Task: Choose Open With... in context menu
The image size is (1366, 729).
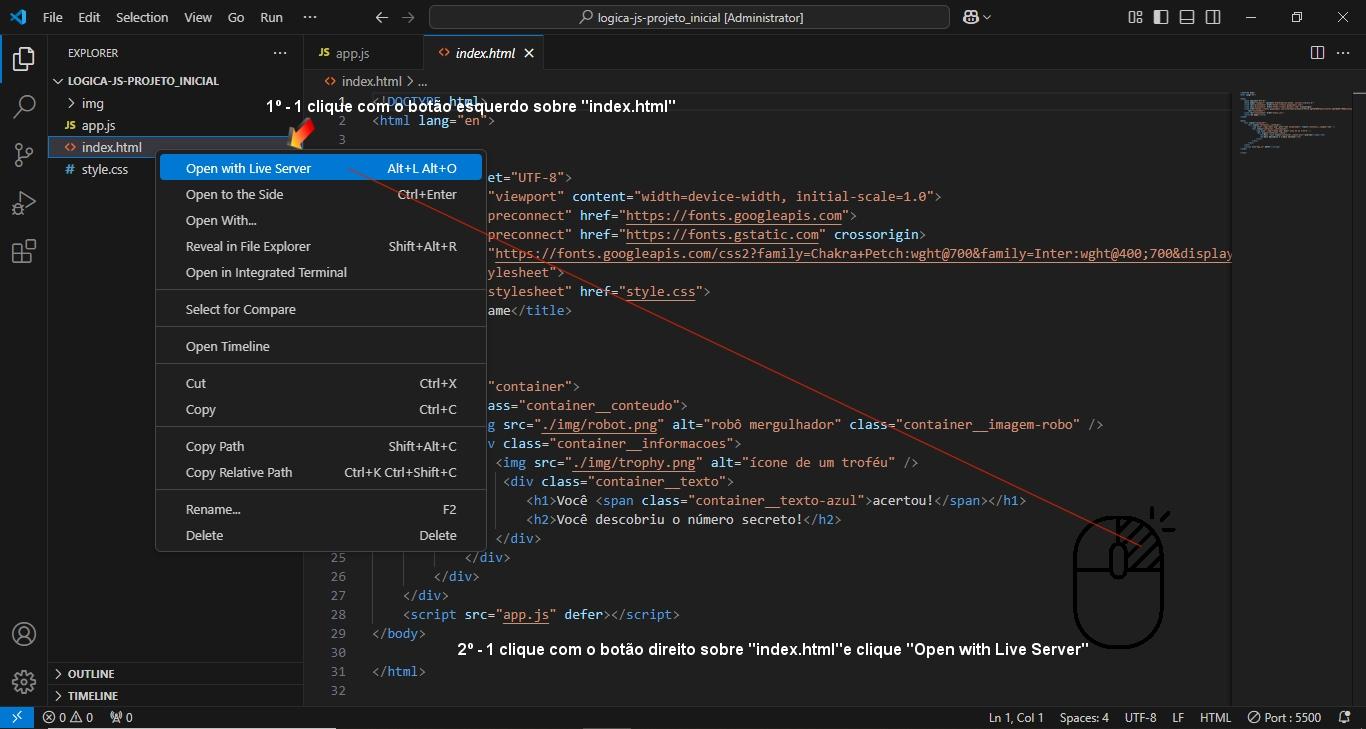Action: pyautogui.click(x=320, y=220)
